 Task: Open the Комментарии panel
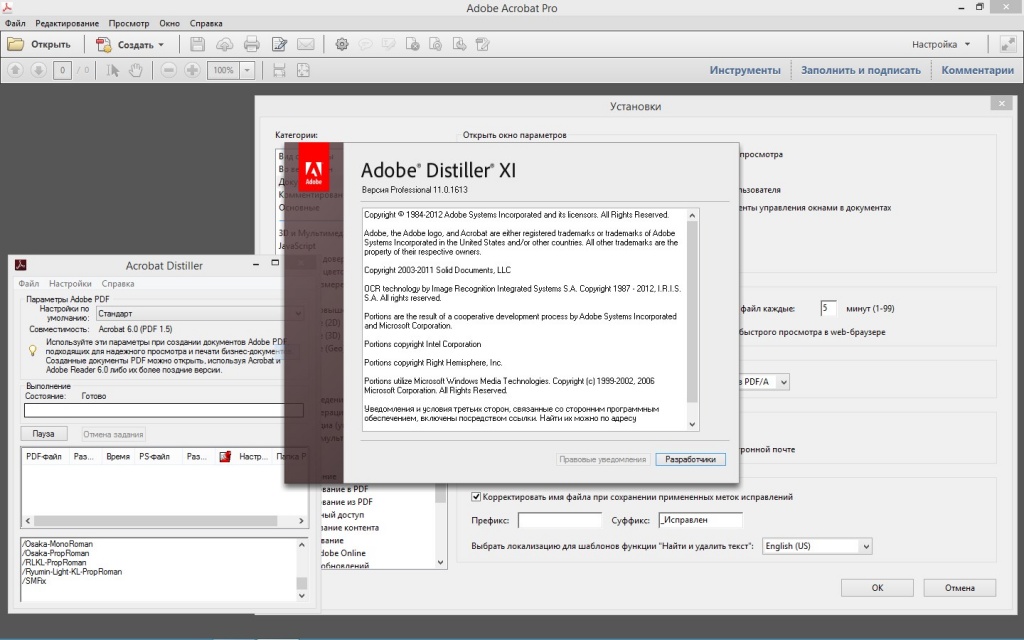click(977, 70)
